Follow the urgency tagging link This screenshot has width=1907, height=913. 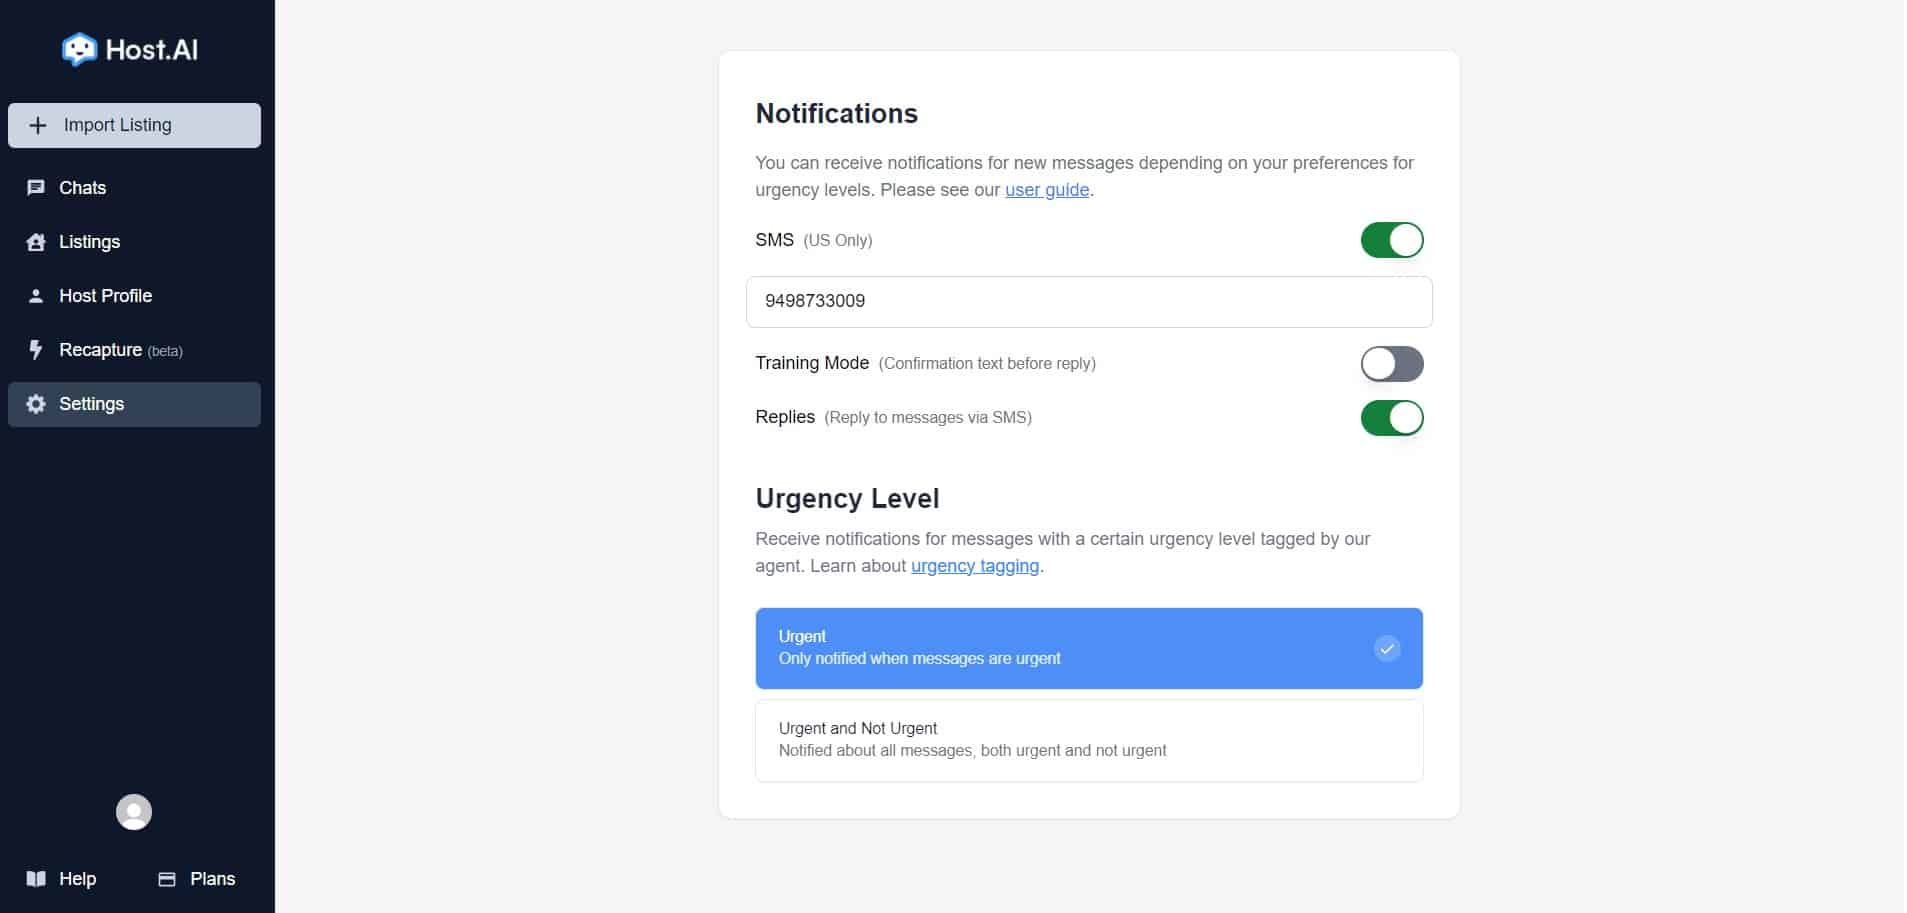click(x=974, y=566)
